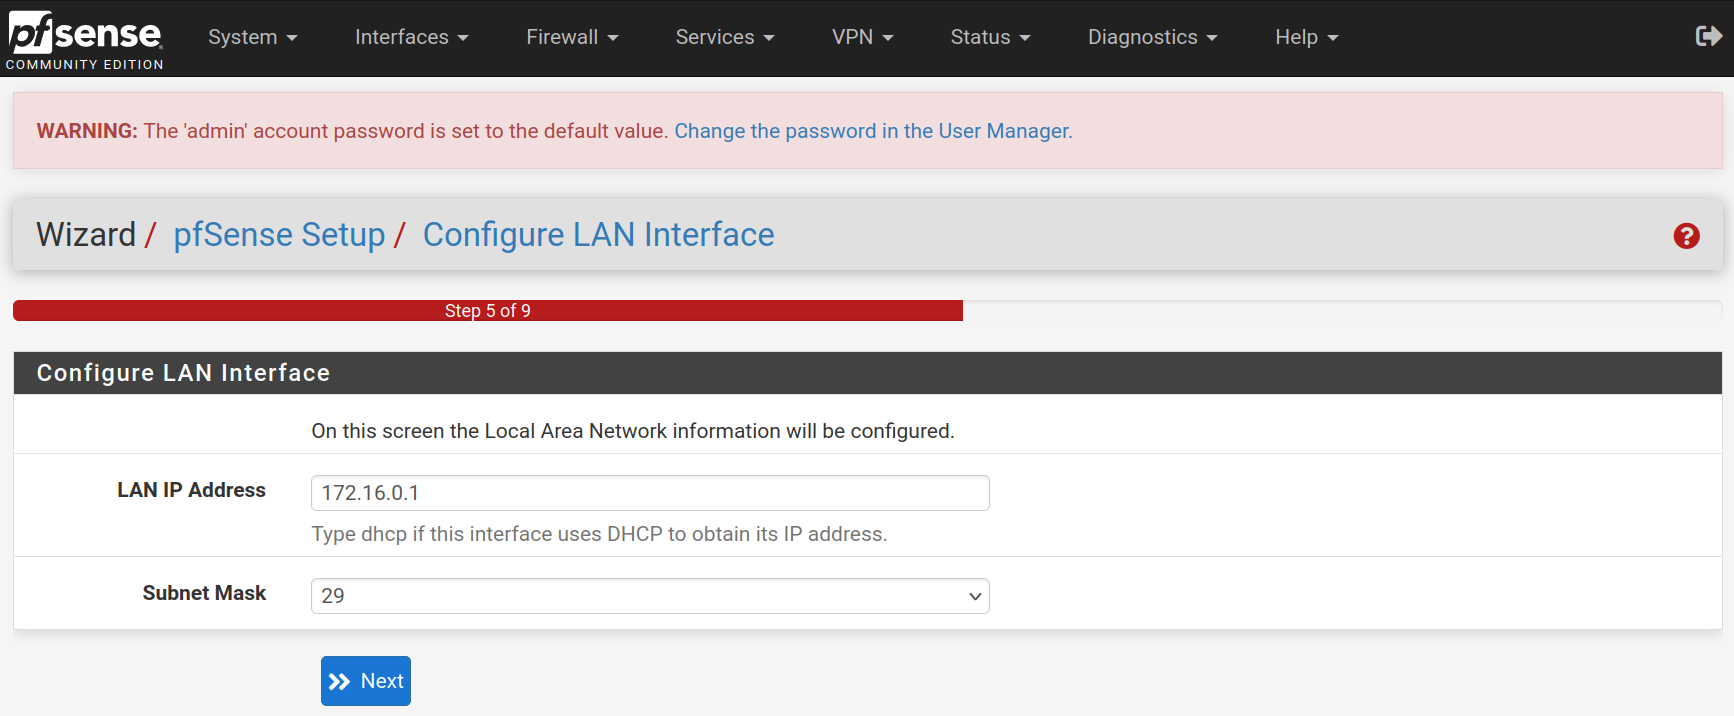Image resolution: width=1734 pixels, height=716 pixels.
Task: Click the Step 5 of 9 progress bar
Action: [488, 311]
